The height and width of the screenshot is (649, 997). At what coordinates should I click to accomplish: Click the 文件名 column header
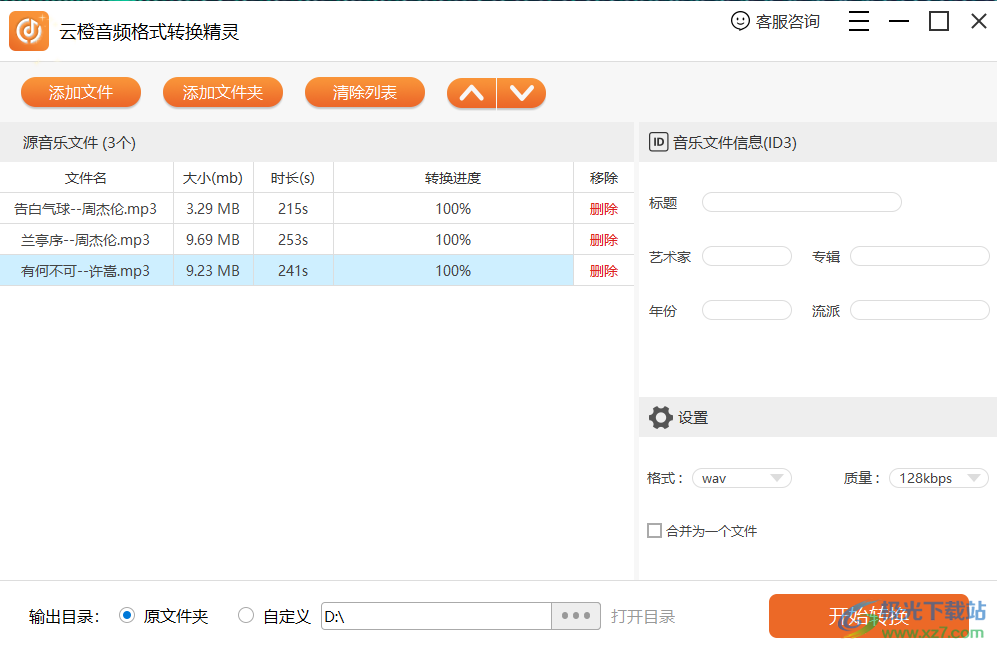[86, 178]
